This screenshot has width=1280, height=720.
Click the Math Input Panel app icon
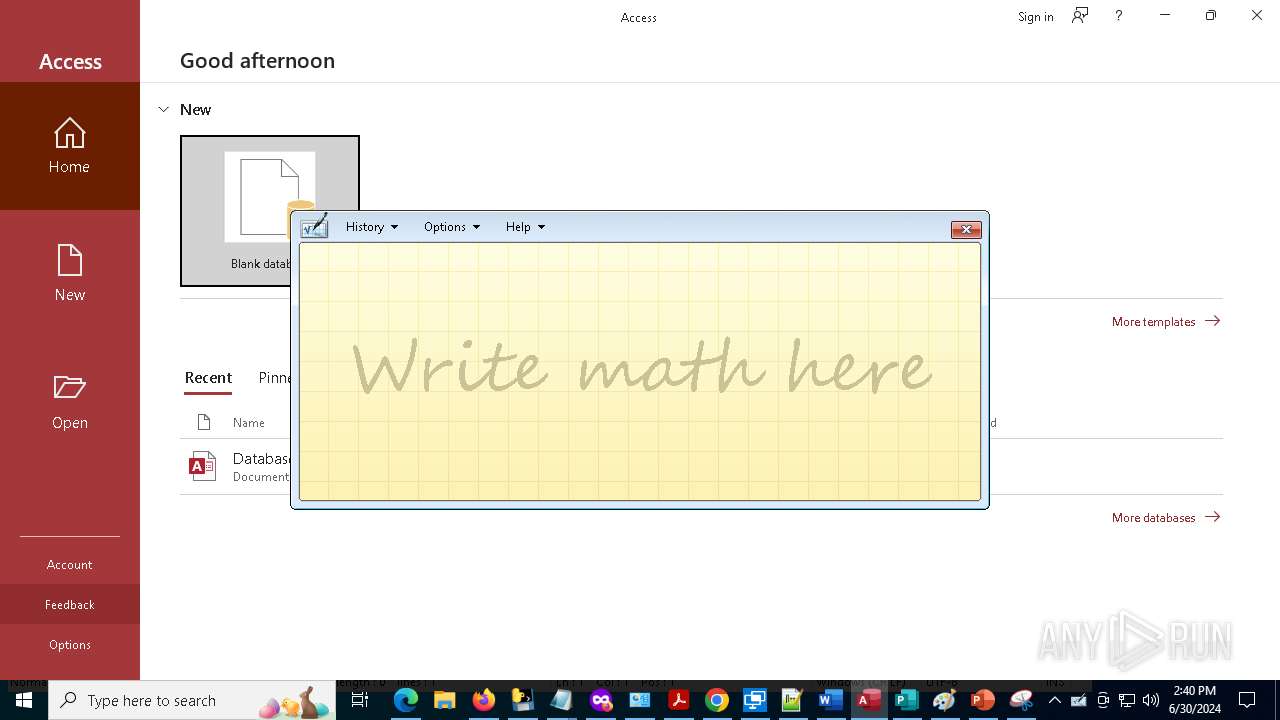point(314,226)
